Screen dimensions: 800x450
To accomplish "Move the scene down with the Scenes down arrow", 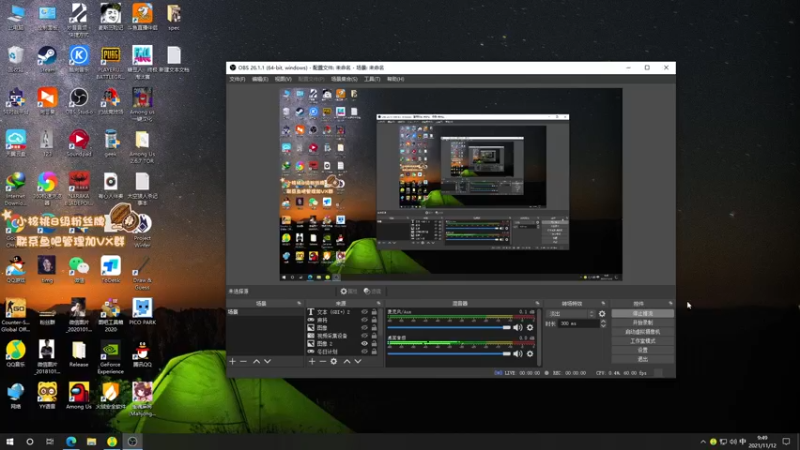I will coord(267,361).
